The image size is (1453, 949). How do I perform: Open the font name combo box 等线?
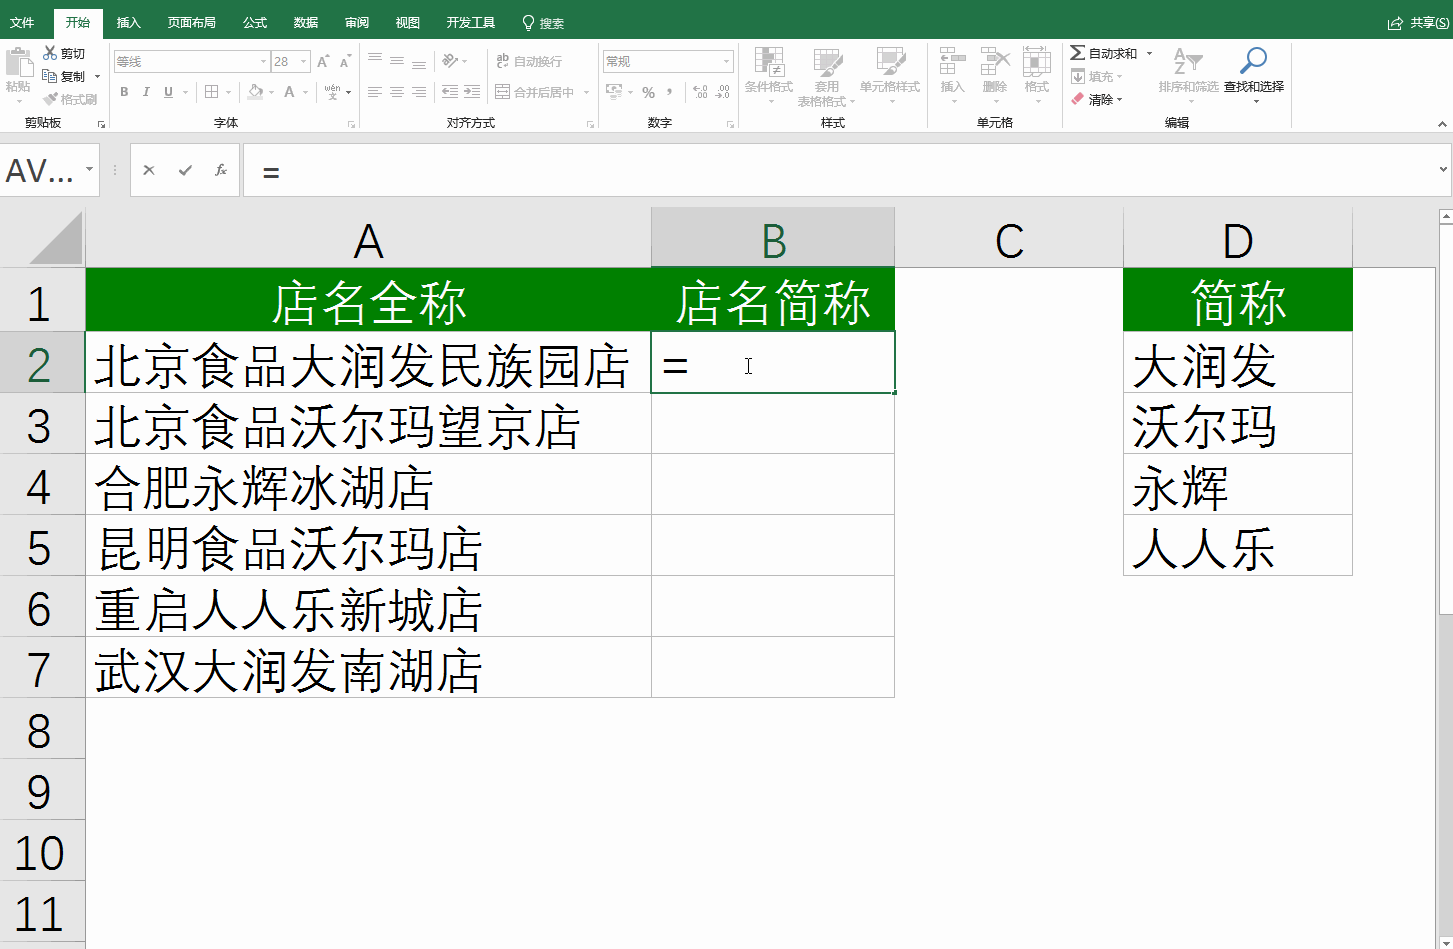tap(191, 61)
